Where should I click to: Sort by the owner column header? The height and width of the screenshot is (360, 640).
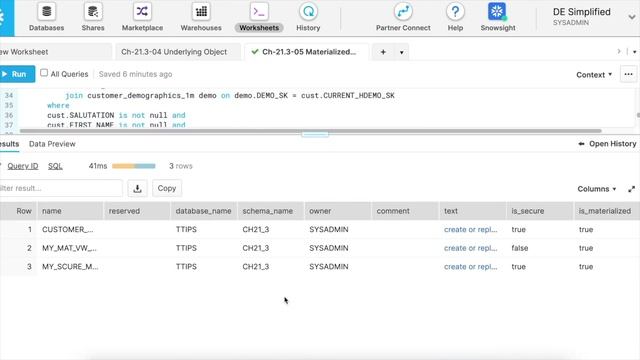(x=338, y=211)
